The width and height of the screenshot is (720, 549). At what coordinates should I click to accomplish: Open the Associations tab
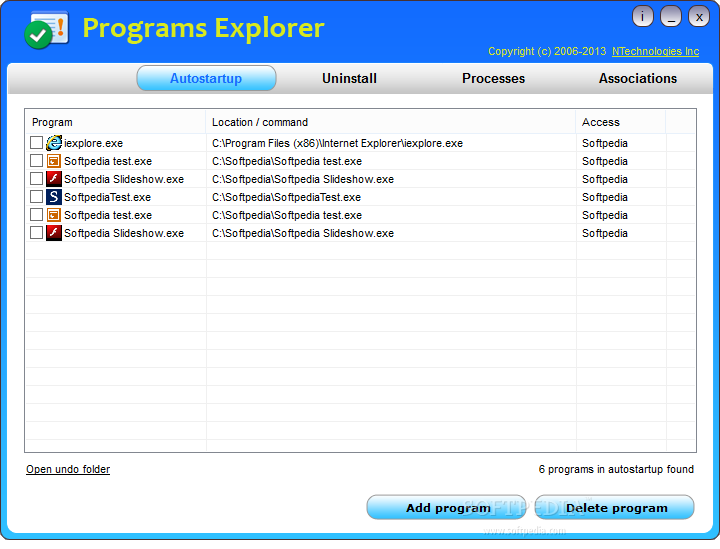click(637, 78)
